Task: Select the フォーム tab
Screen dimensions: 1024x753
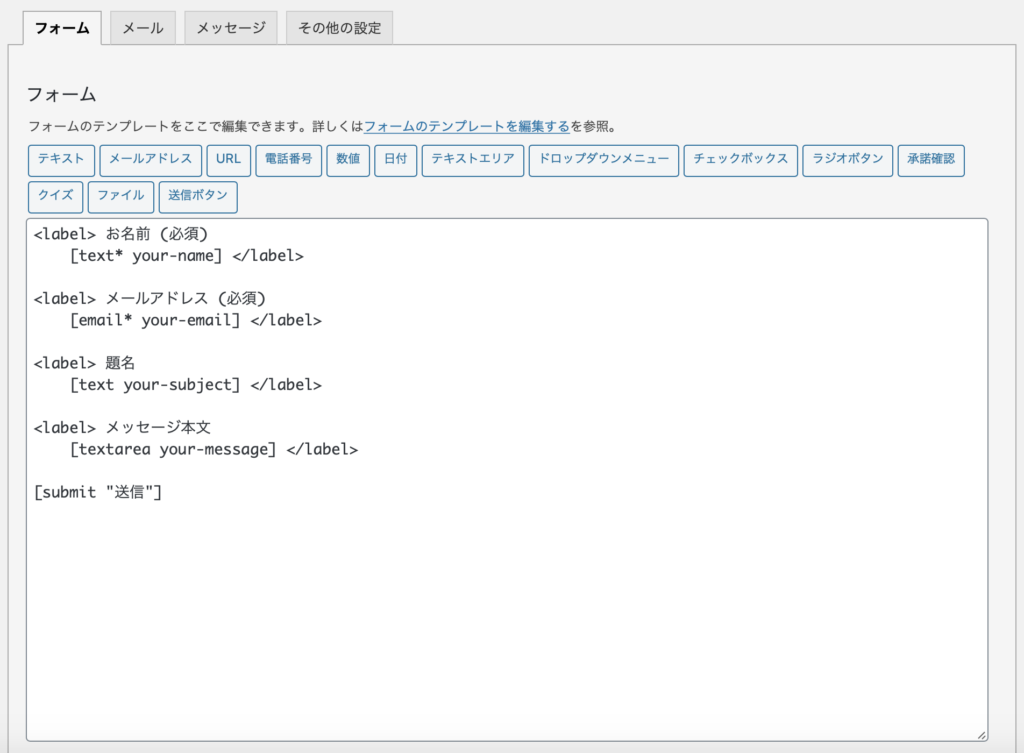Action: coord(60,29)
